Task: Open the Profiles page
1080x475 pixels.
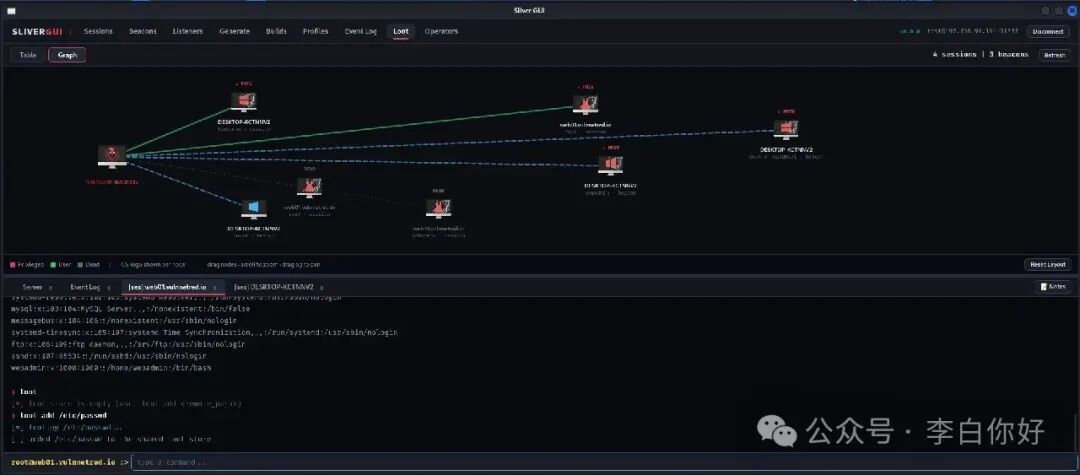Action: [315, 32]
